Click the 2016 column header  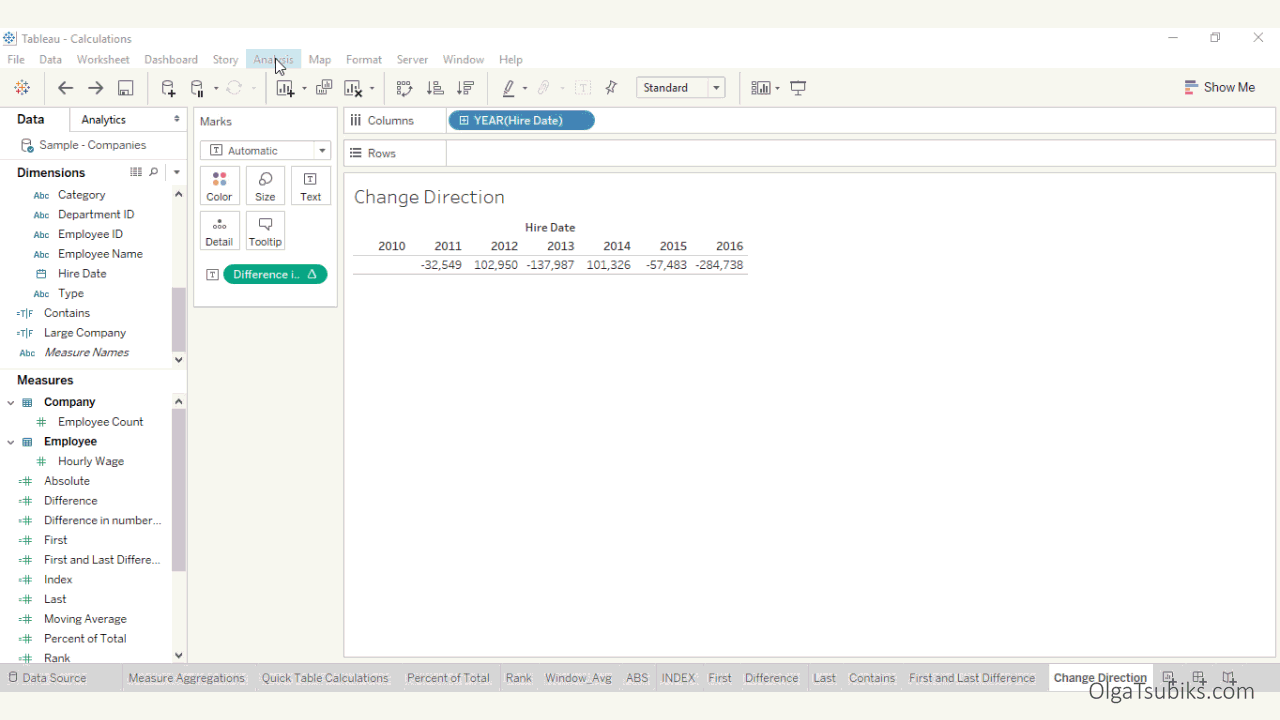point(729,246)
